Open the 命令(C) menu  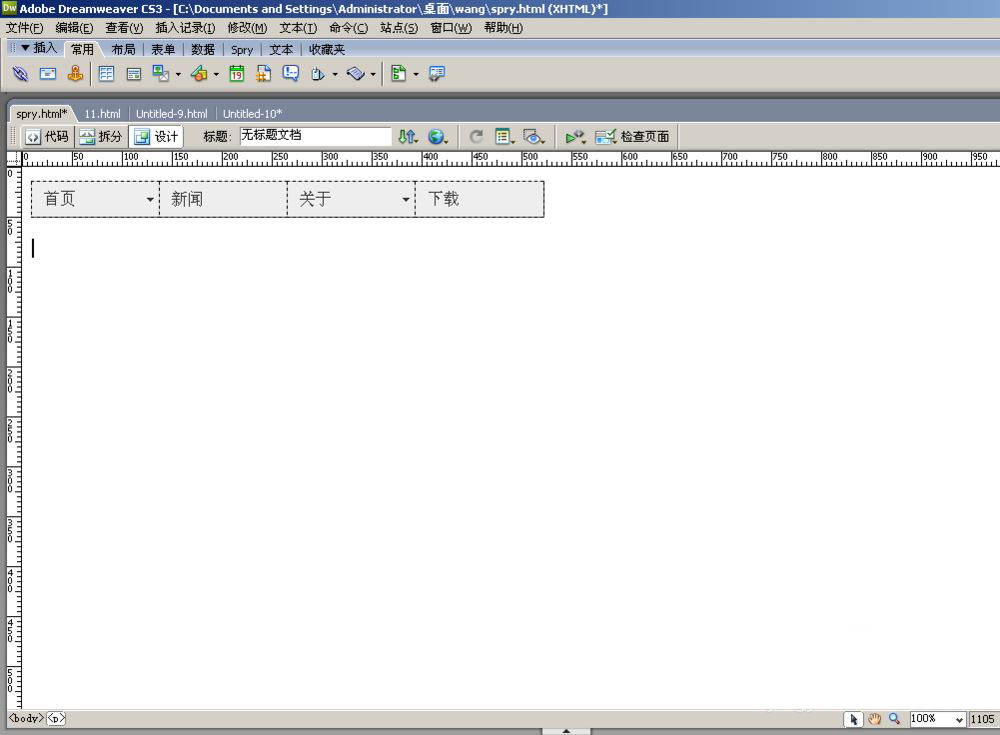tap(348, 28)
